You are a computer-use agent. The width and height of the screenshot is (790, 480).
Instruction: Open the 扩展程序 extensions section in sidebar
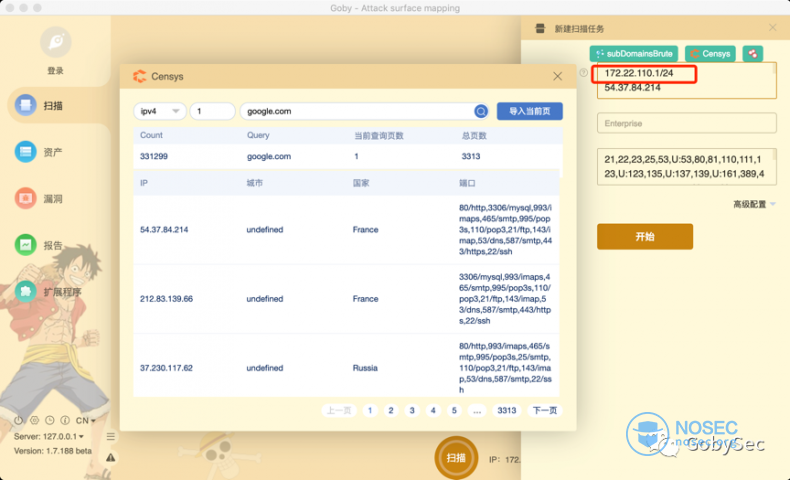(x=47, y=292)
